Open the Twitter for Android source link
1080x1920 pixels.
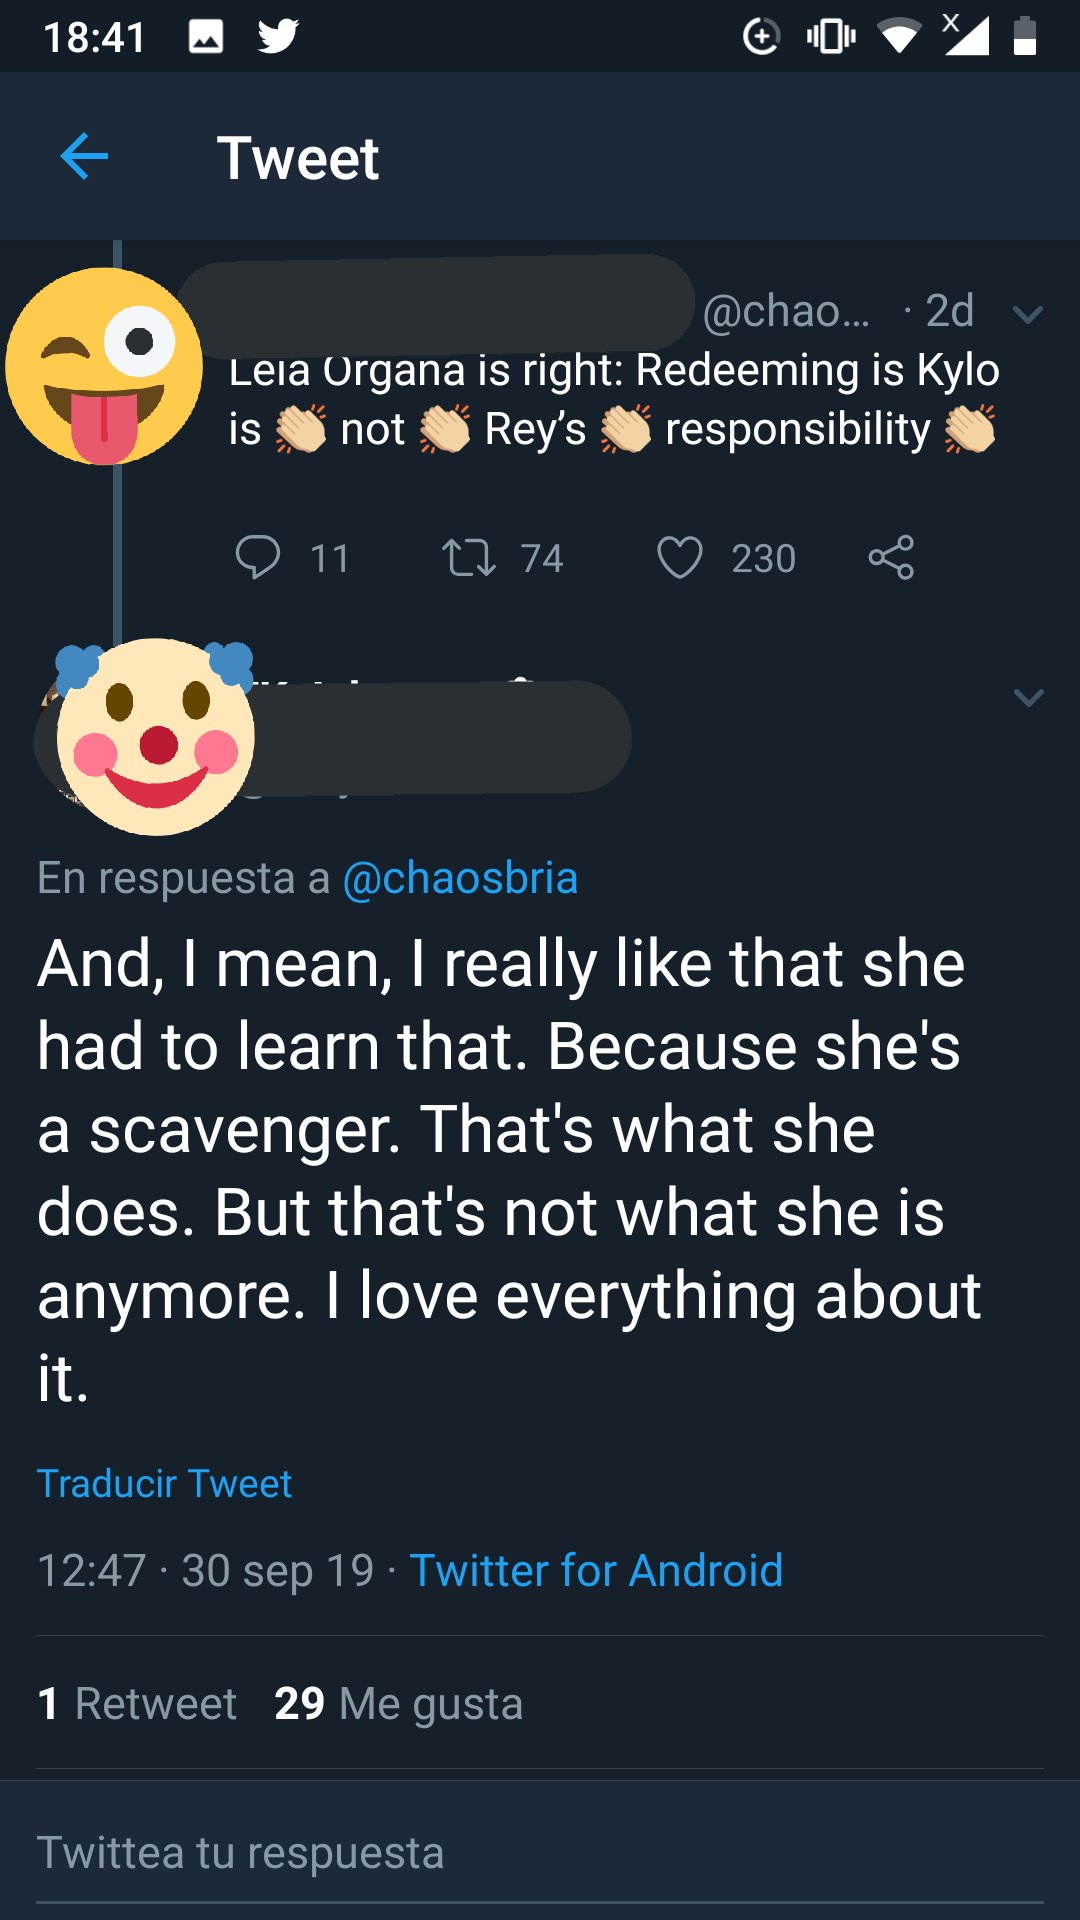pos(596,1570)
